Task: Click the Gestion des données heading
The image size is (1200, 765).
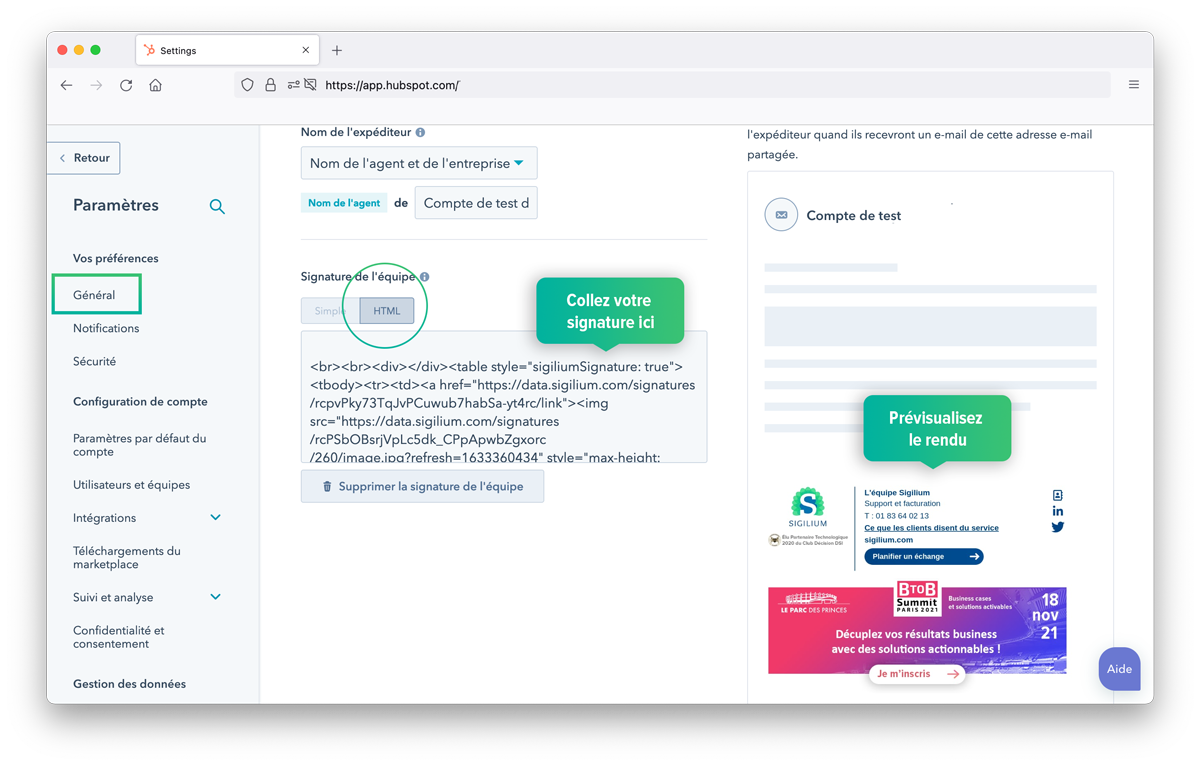Action: click(129, 684)
